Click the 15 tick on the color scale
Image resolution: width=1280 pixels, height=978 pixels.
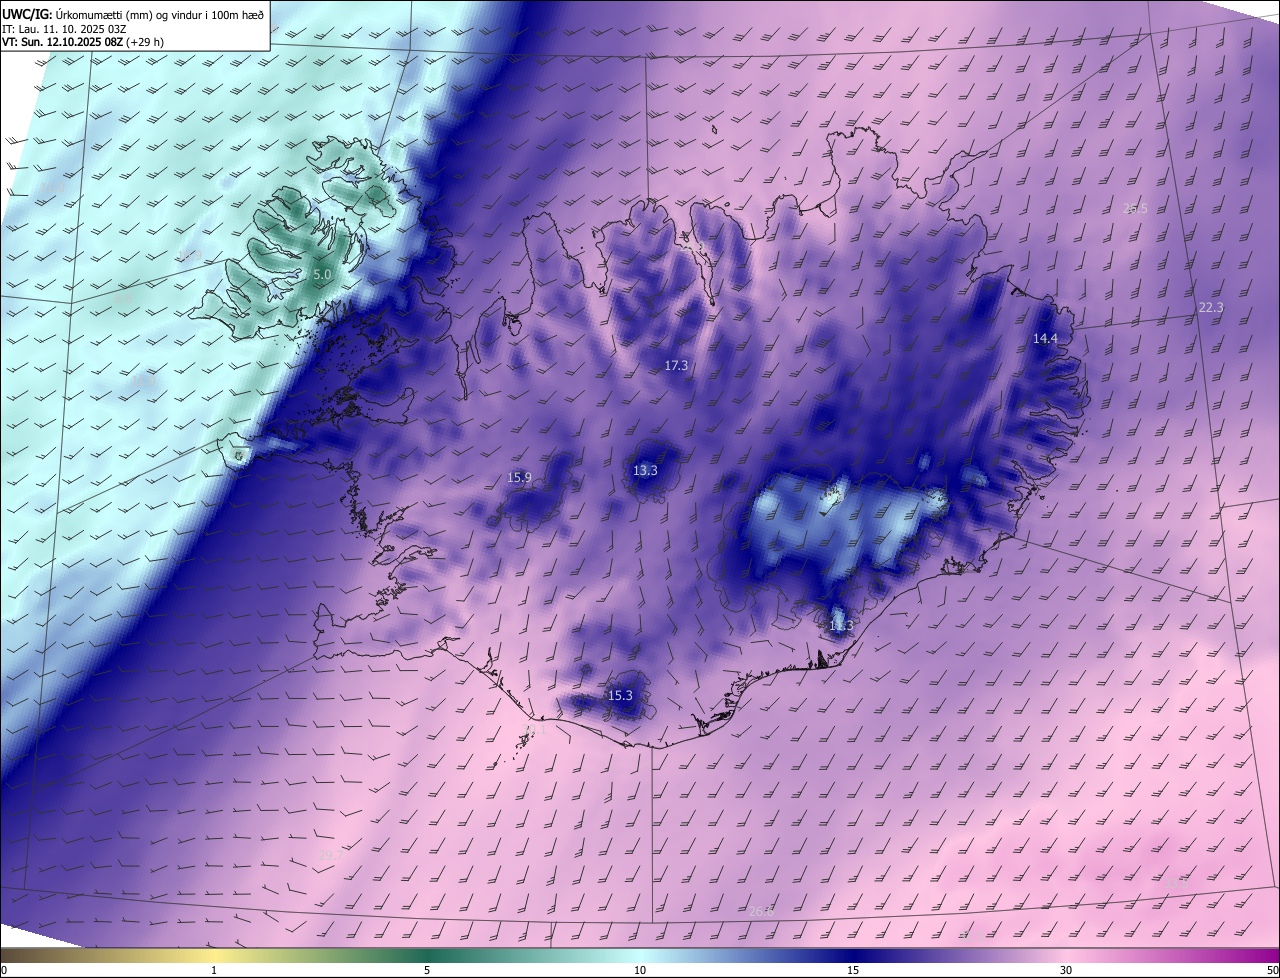point(853,970)
